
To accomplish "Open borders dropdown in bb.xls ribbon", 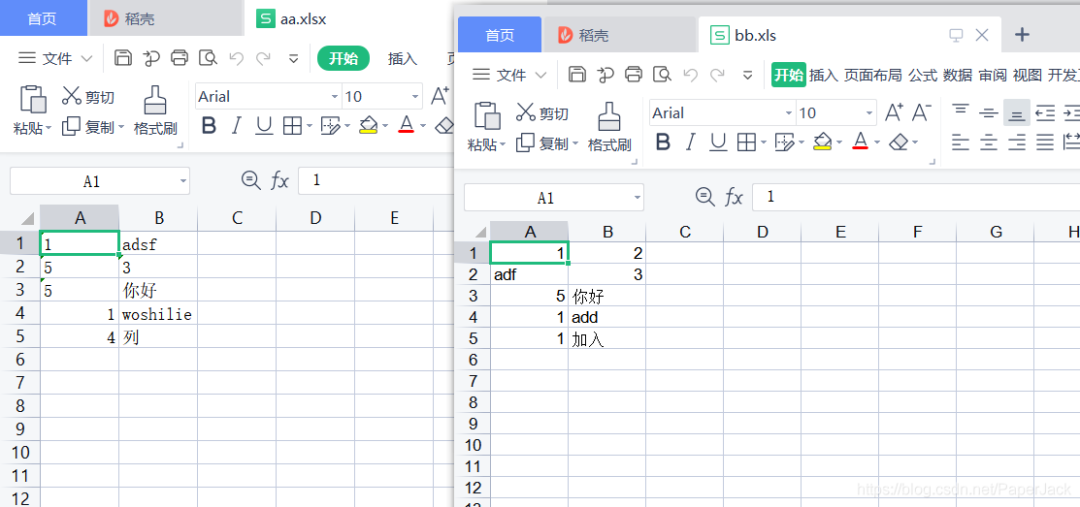I will tap(764, 143).
